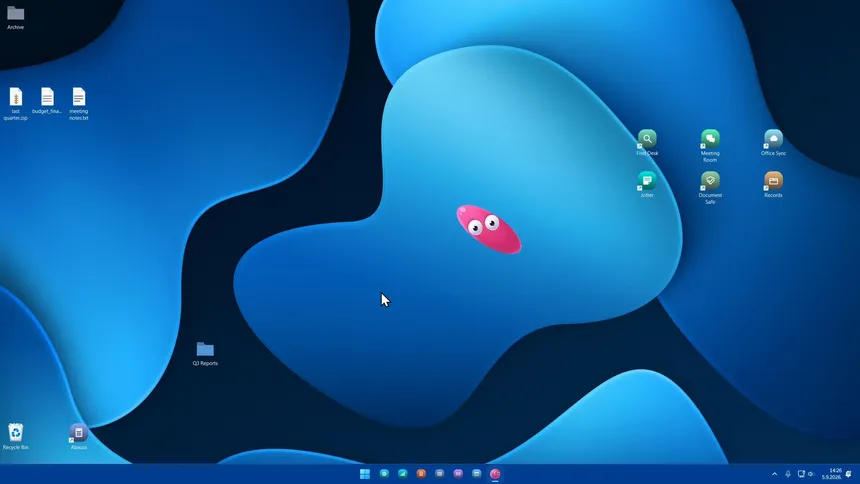Click the teal round taskbar app
The image size is (860, 484).
pos(384,474)
